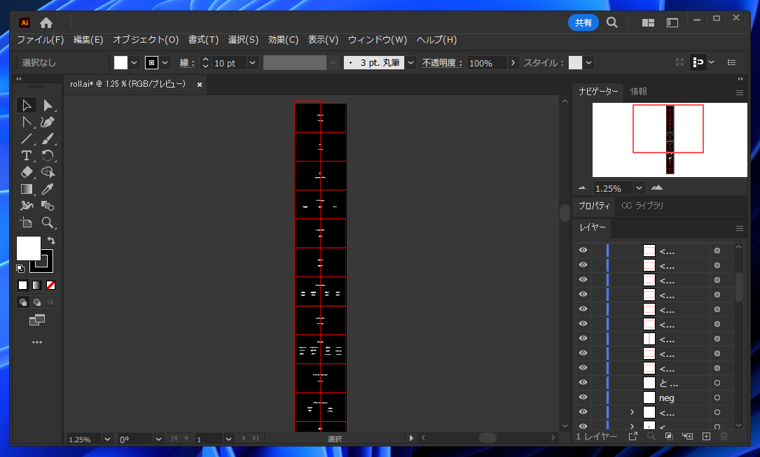Reset to default fill and stroke
Image resolution: width=760 pixels, height=457 pixels.
20,268
